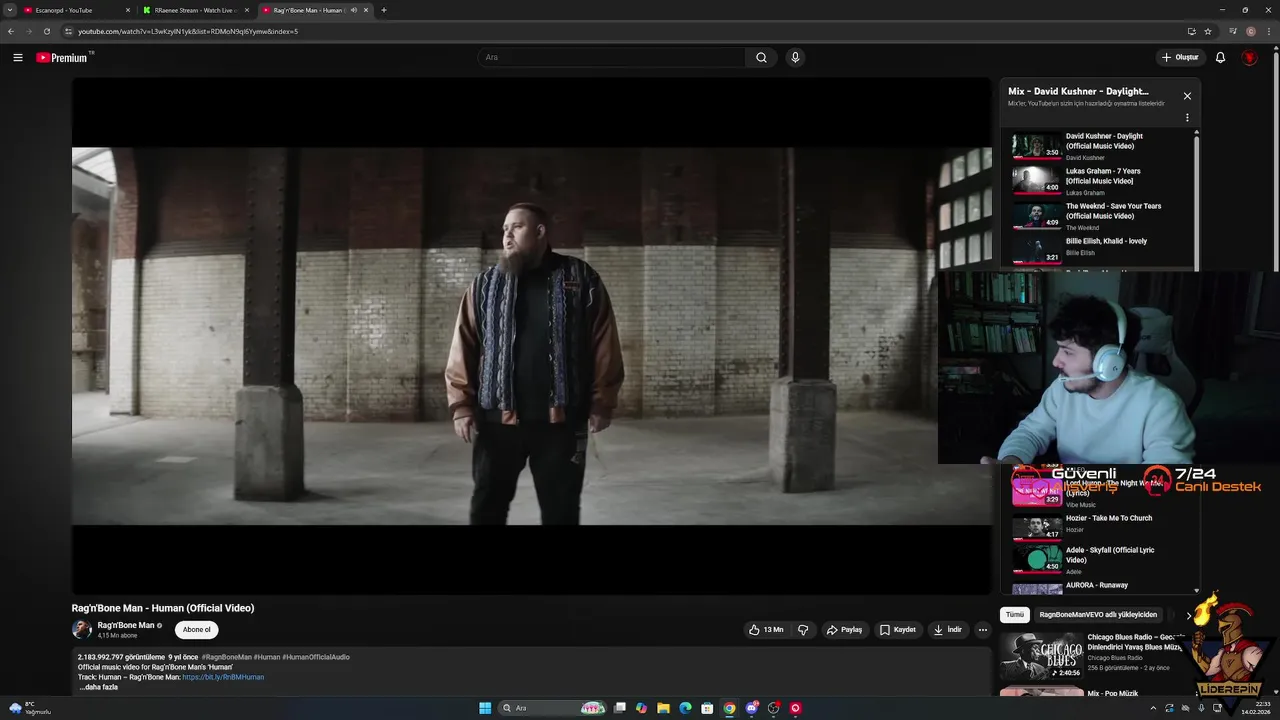Viewport: 1280px width, 720px height.
Task: Dislike the video with thumbs down
Action: 803,630
